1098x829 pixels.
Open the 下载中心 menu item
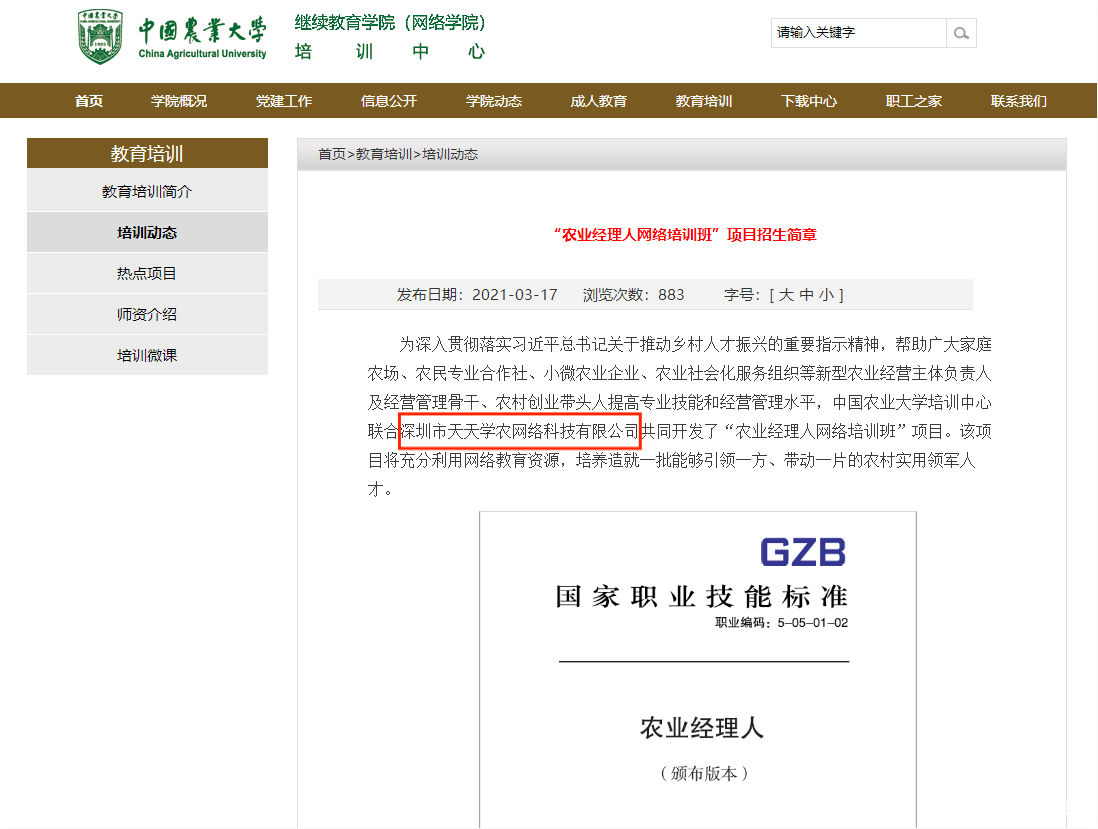pos(809,101)
